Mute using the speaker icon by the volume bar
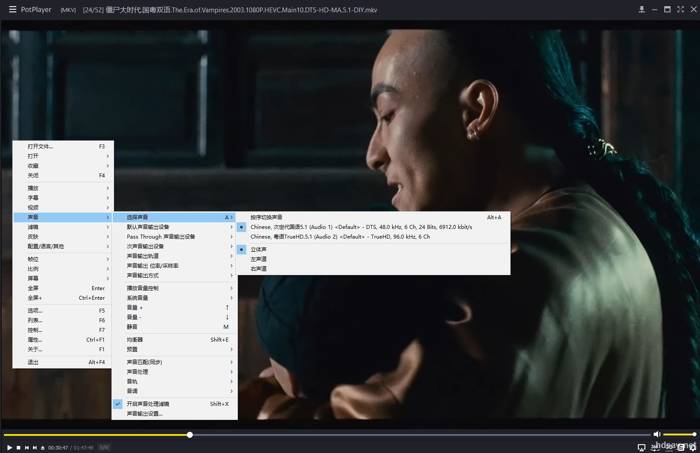Viewport: 700px width, 453px height. [x=657, y=434]
